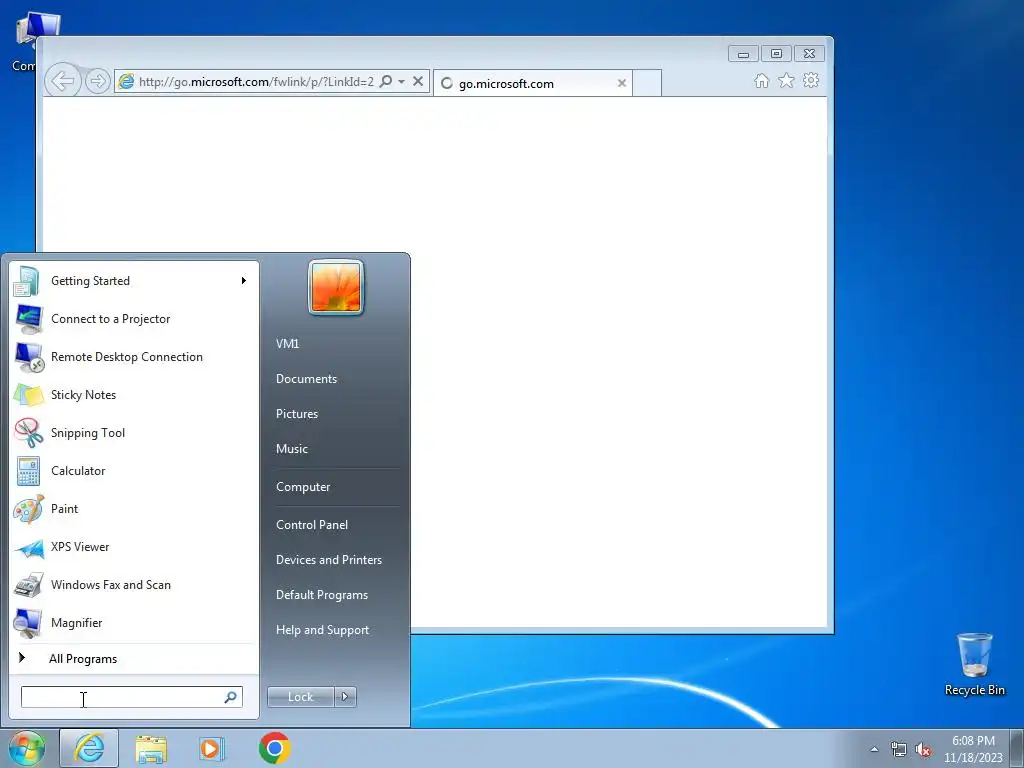Viewport: 1024px width, 768px height.
Task: Launch the Magnifier icon
Action: [x=28, y=623]
